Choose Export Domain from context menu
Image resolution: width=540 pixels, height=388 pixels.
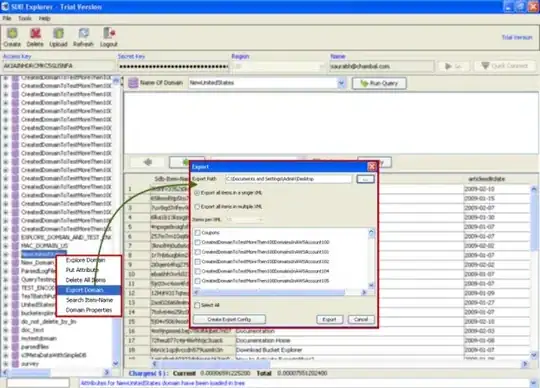pos(89,290)
